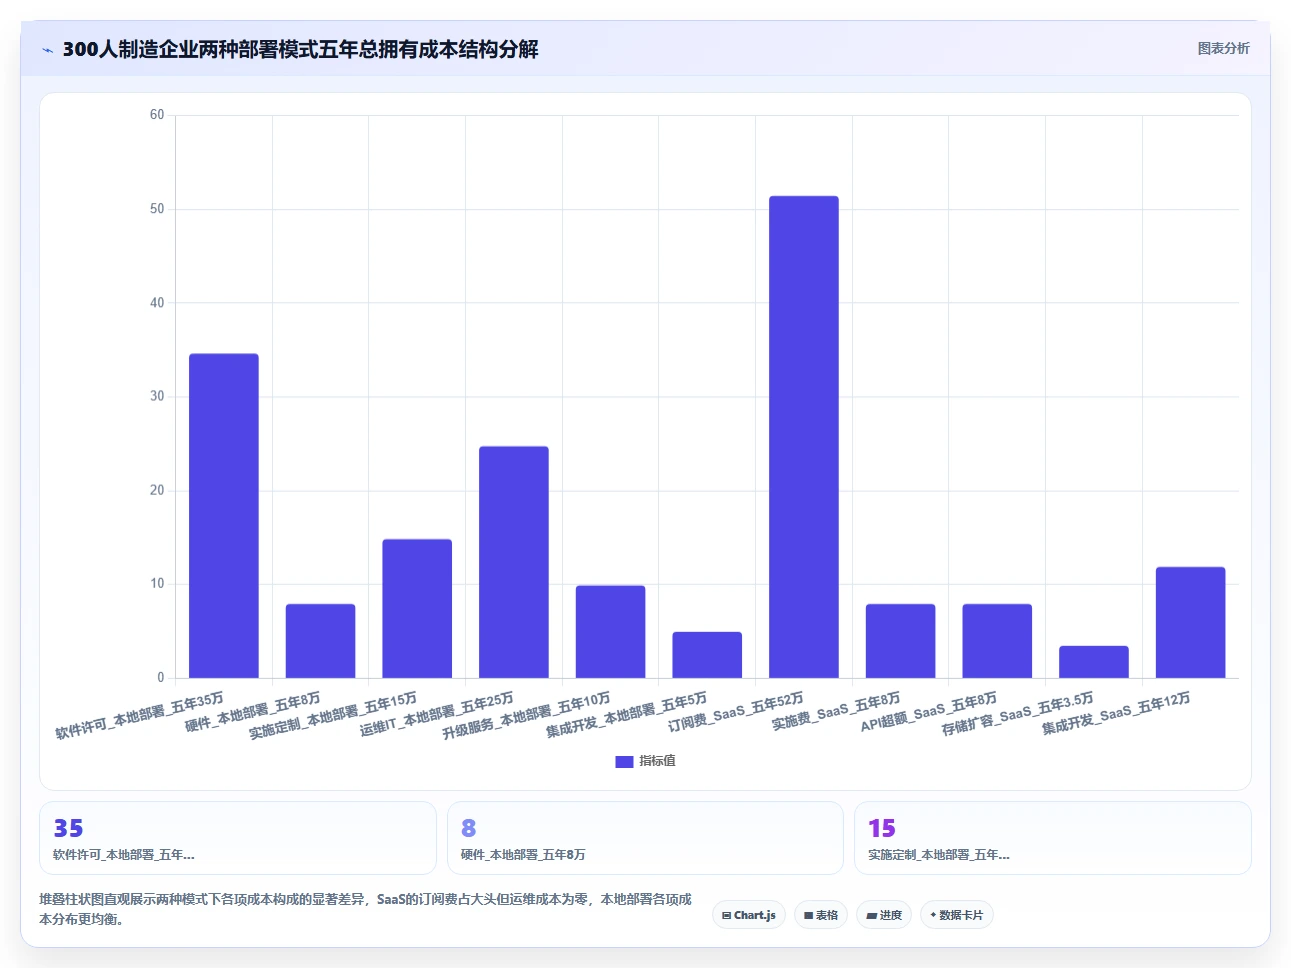
Task: Select the 进度 tag chip
Action: pos(884,915)
